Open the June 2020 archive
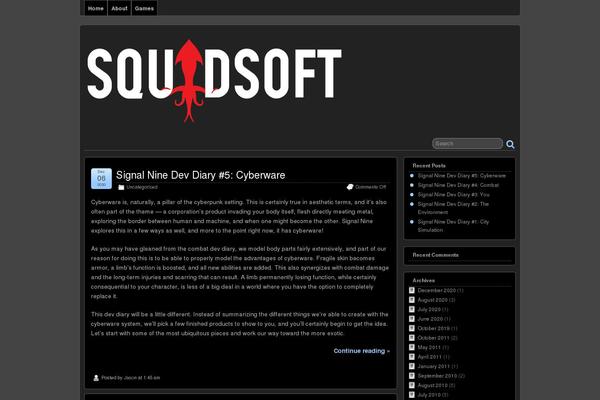 (430, 319)
